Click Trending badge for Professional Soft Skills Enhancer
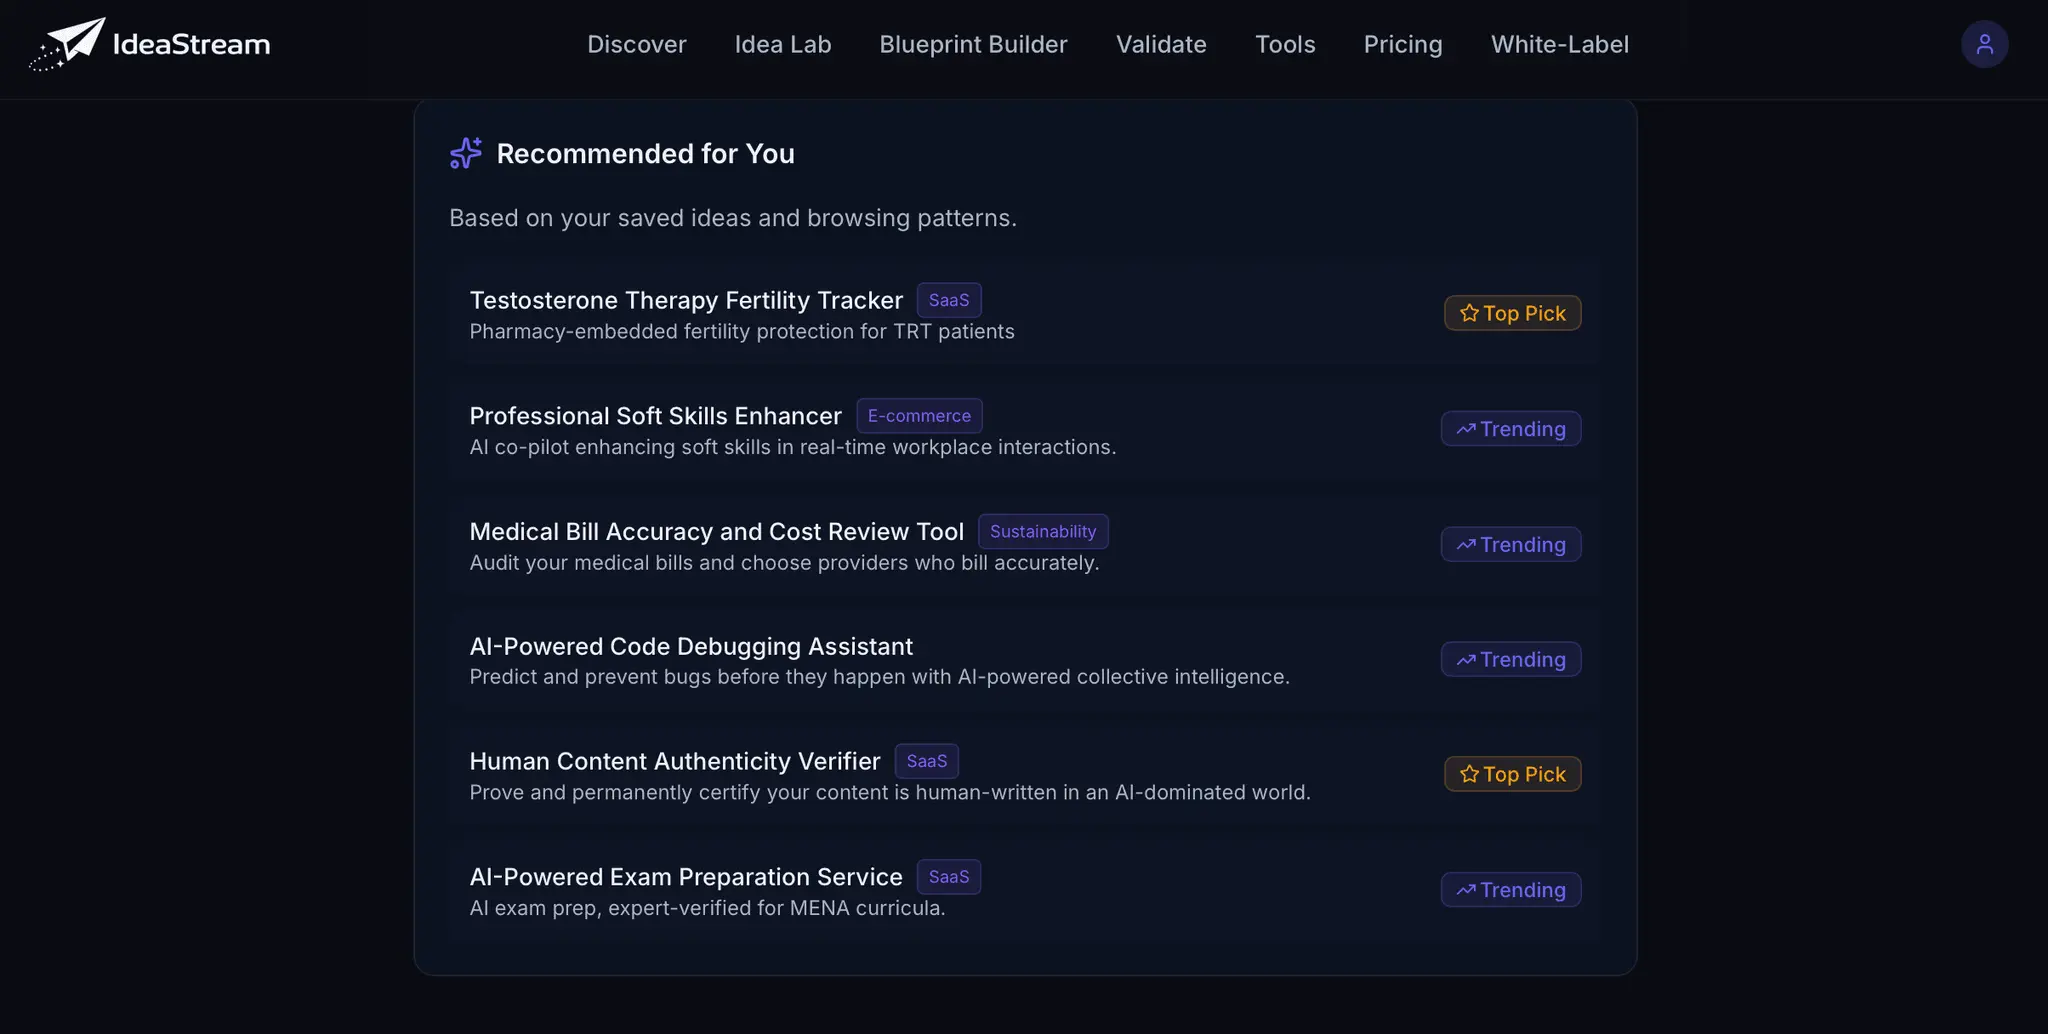 [1511, 429]
